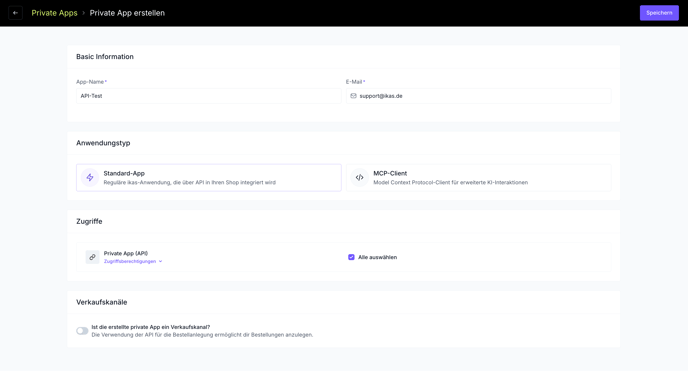Click the back arrow icon
The height and width of the screenshot is (371, 688).
tap(15, 13)
